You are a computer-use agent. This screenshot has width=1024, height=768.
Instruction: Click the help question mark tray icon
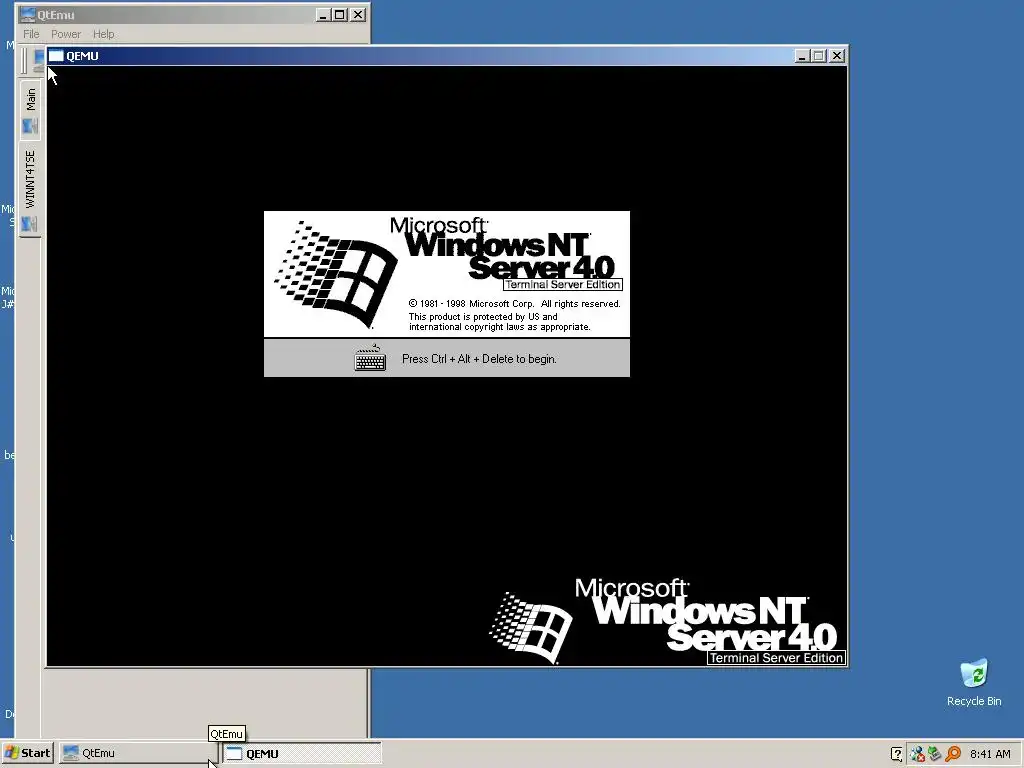click(897, 754)
